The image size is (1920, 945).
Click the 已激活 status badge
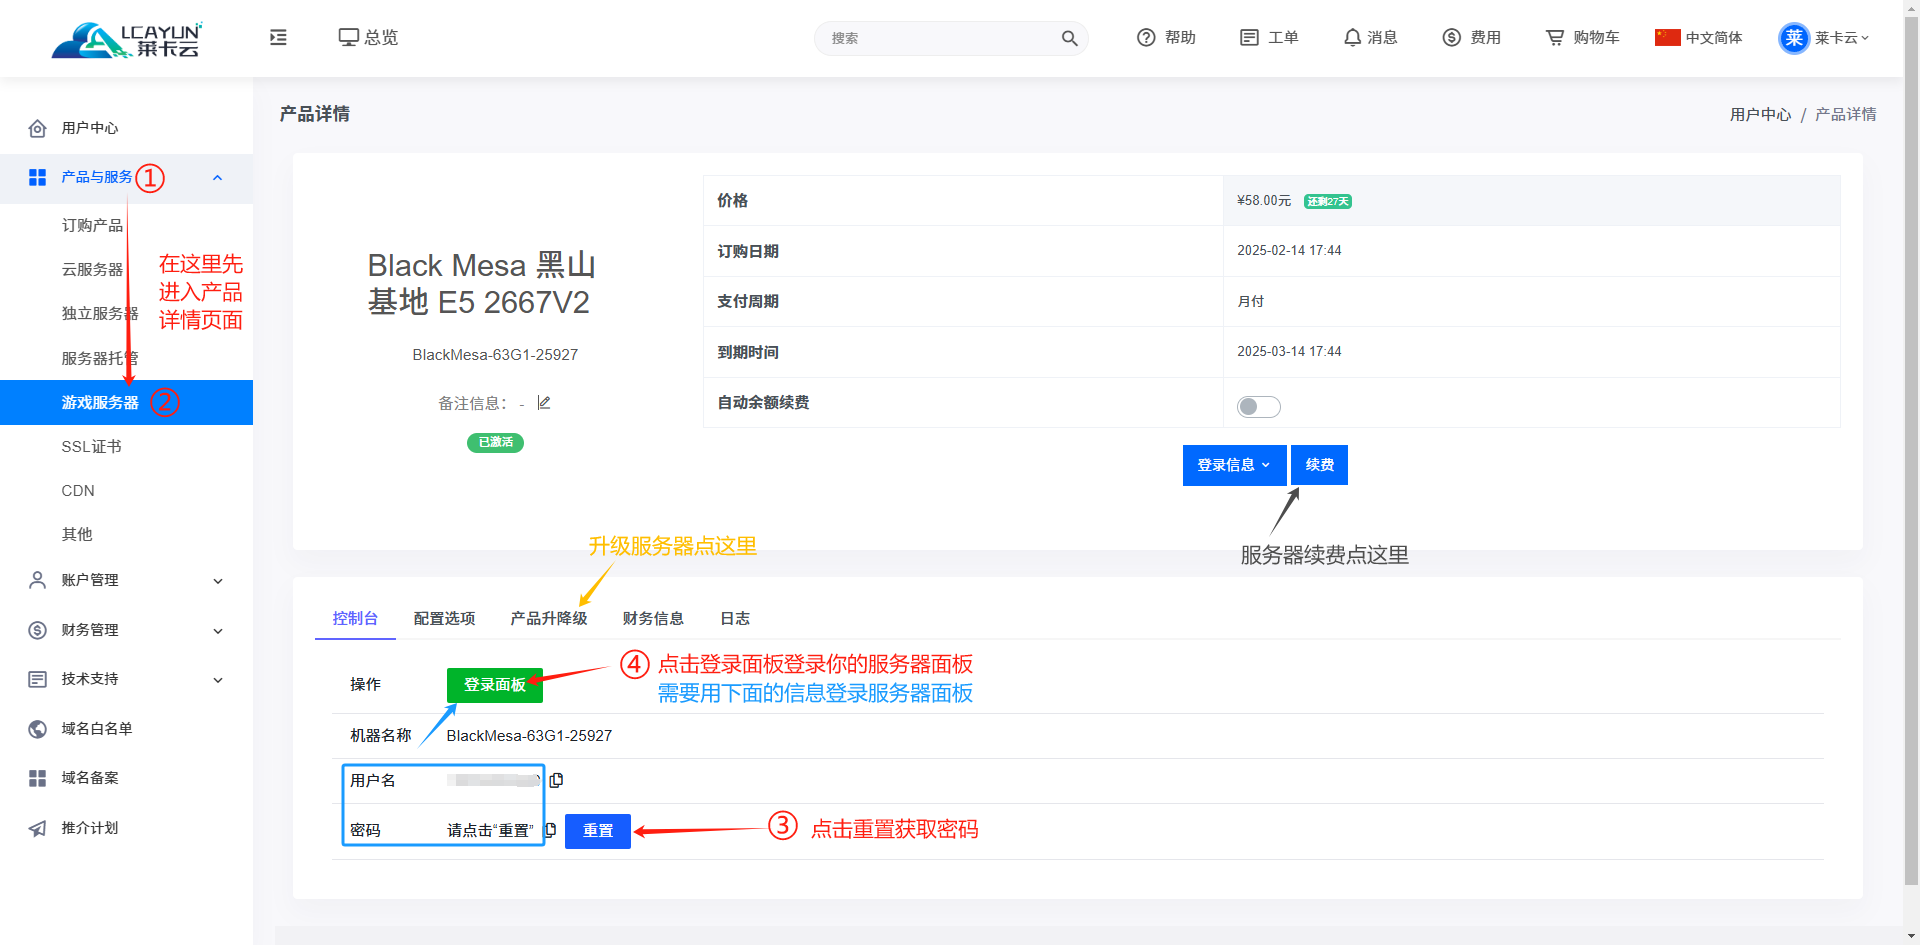pyautogui.click(x=495, y=442)
